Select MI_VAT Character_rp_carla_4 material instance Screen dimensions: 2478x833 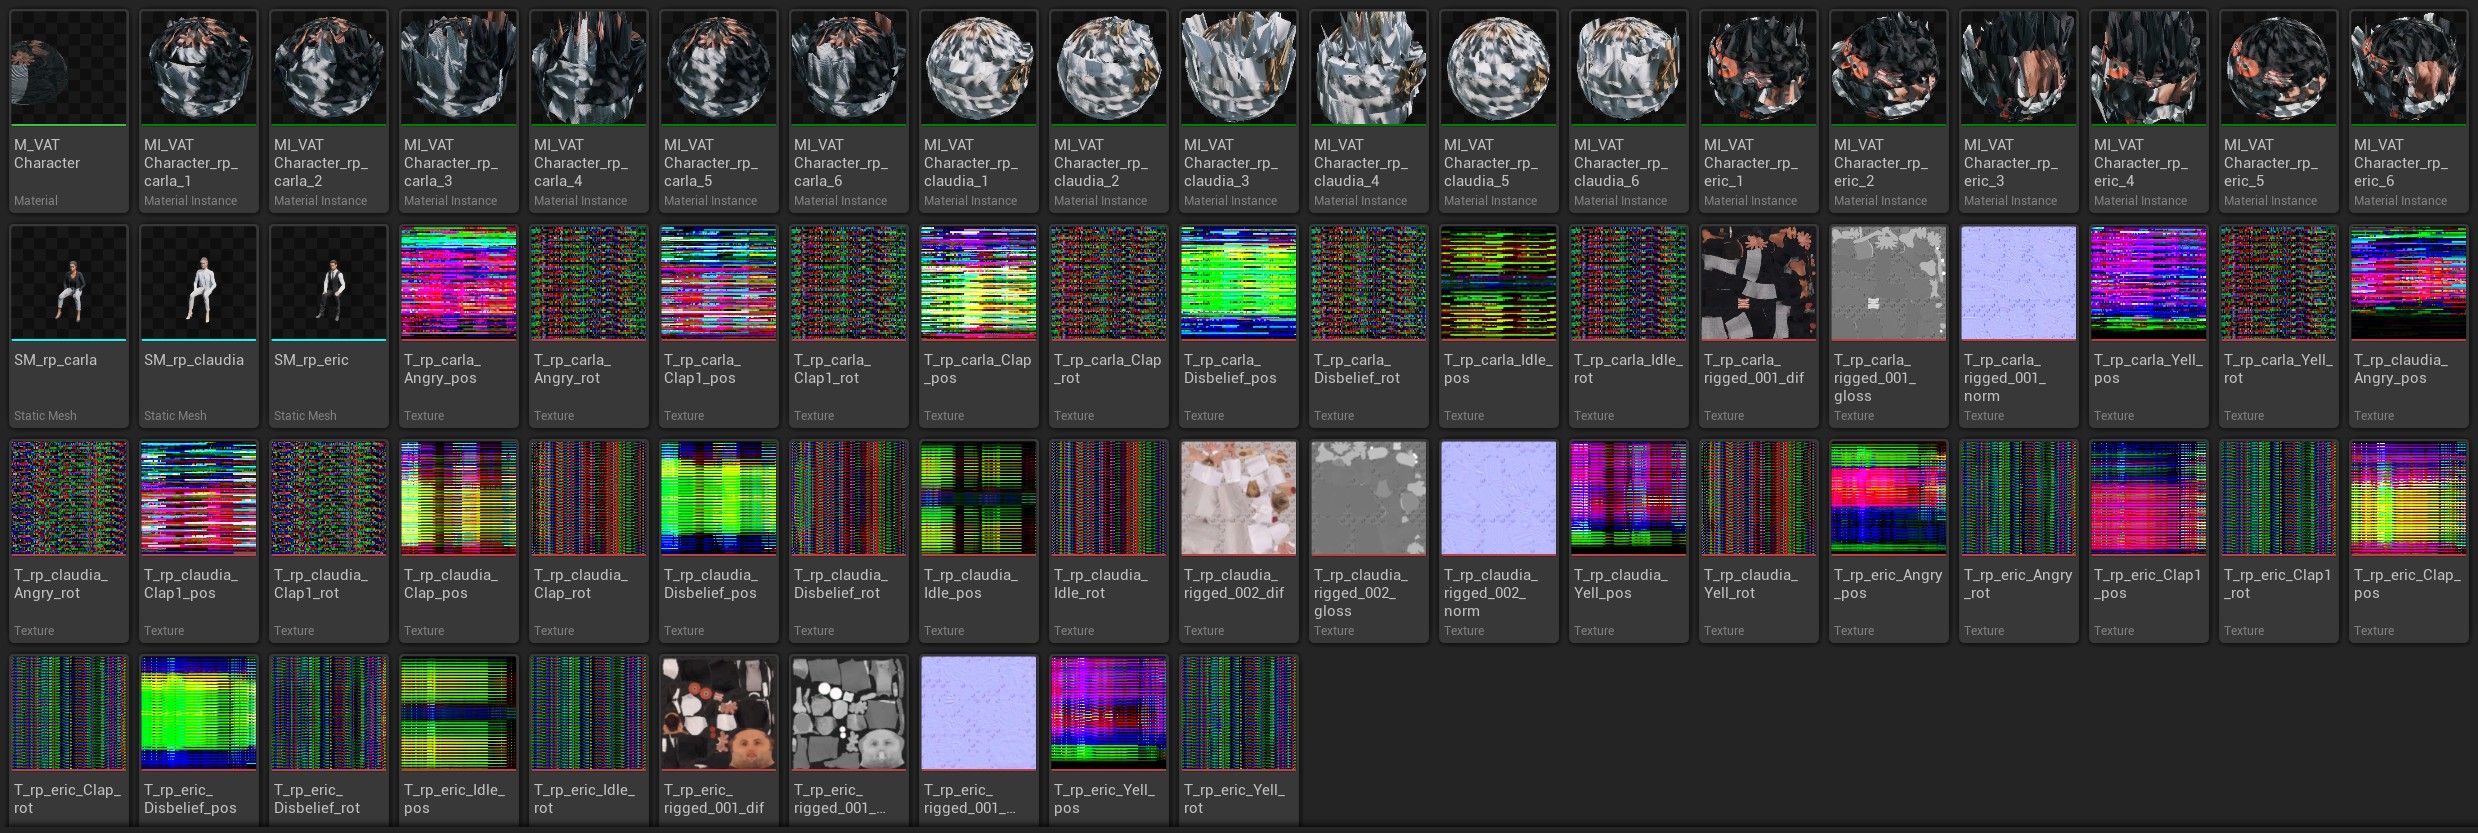[x=589, y=111]
